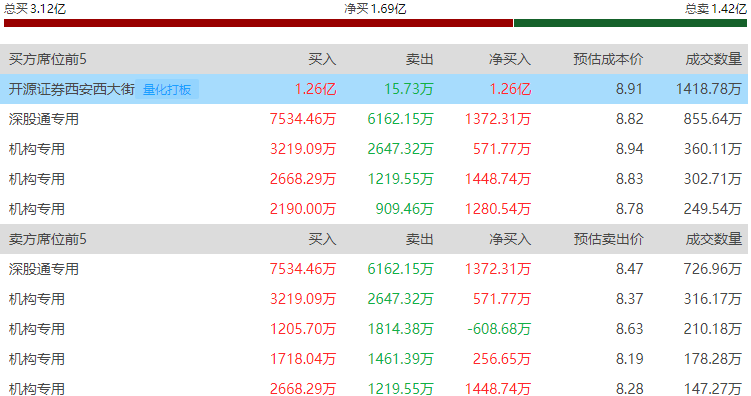The height and width of the screenshot is (396, 751).
Task: Click 成交数量 header in the 卖方席位前5 row
Action: click(714, 239)
